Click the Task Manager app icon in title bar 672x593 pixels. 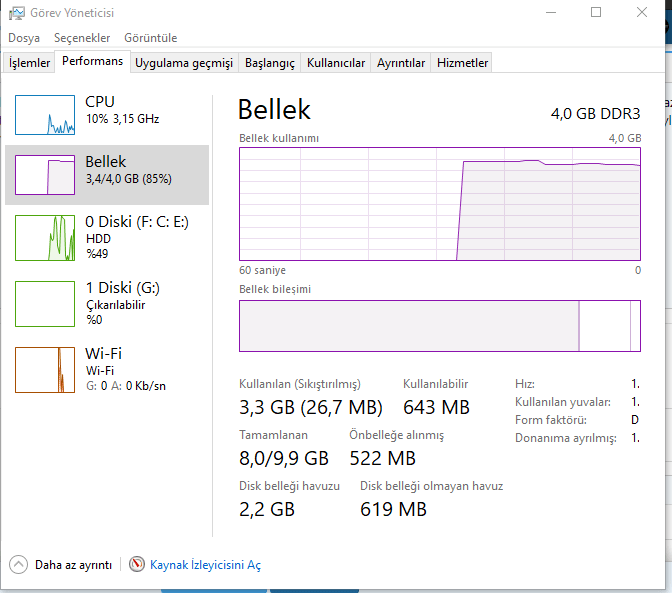point(17,13)
